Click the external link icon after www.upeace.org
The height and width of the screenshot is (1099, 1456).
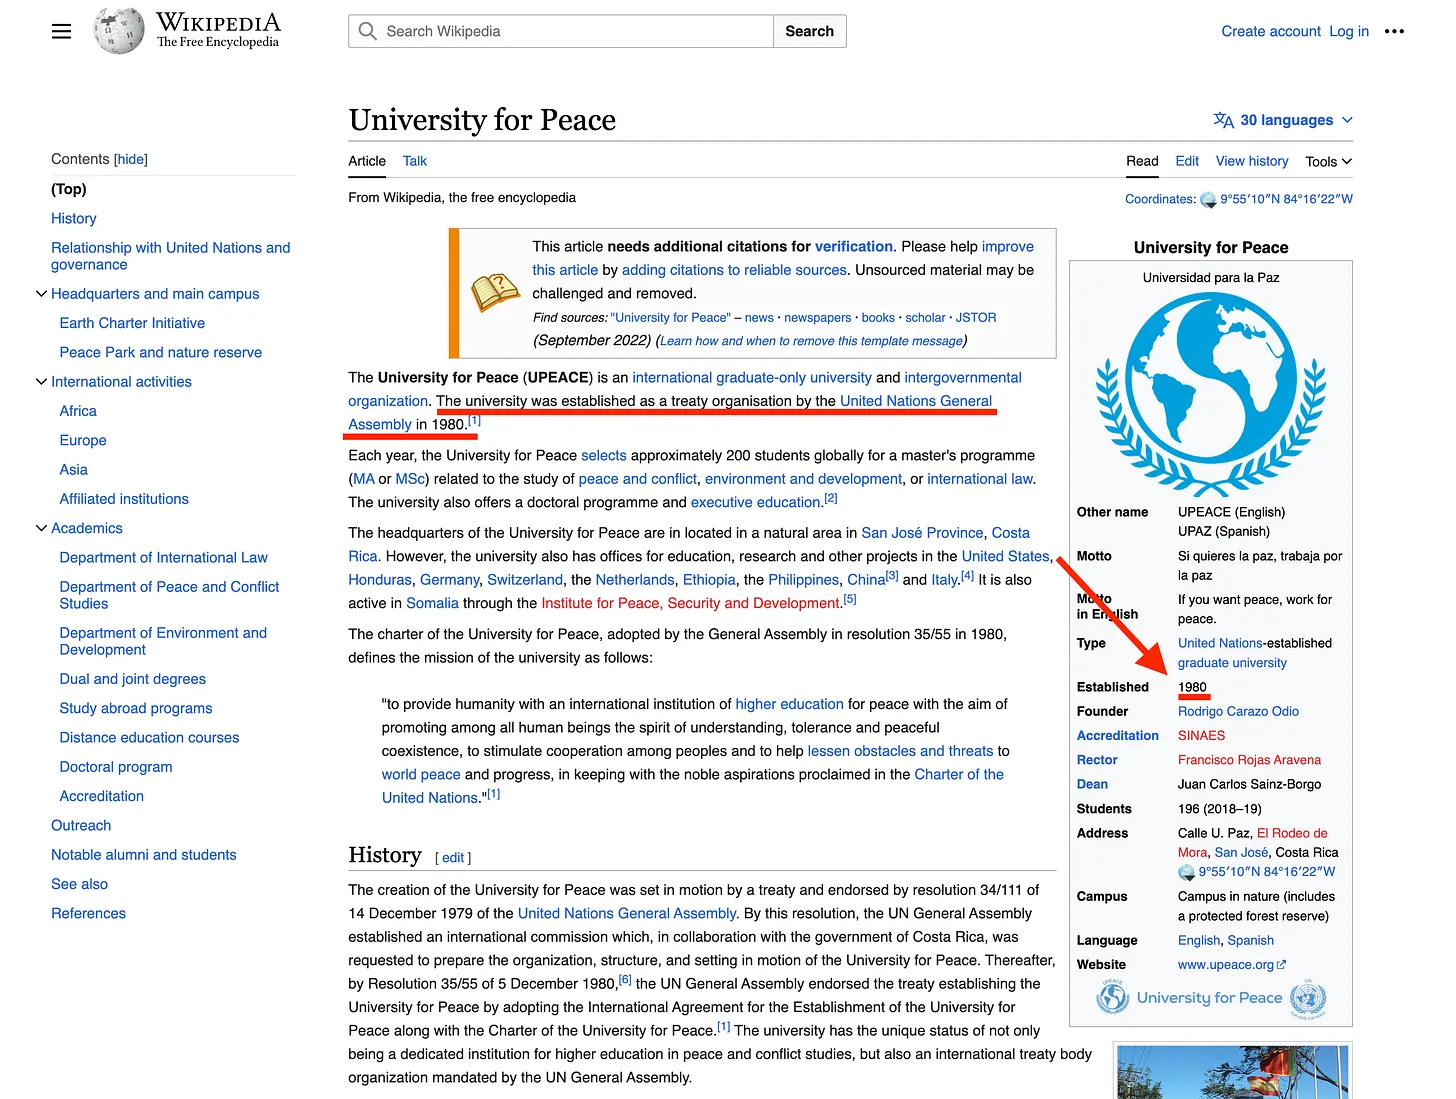tap(1282, 965)
